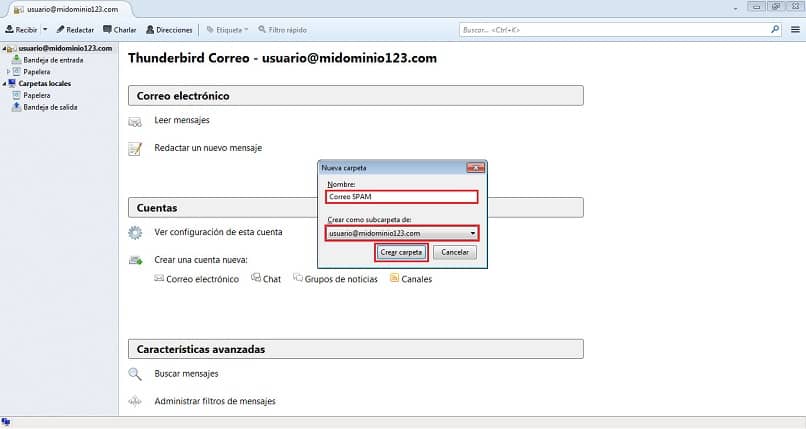Open the hamburger application menu
The width and height of the screenshot is (806, 429).
(x=795, y=30)
